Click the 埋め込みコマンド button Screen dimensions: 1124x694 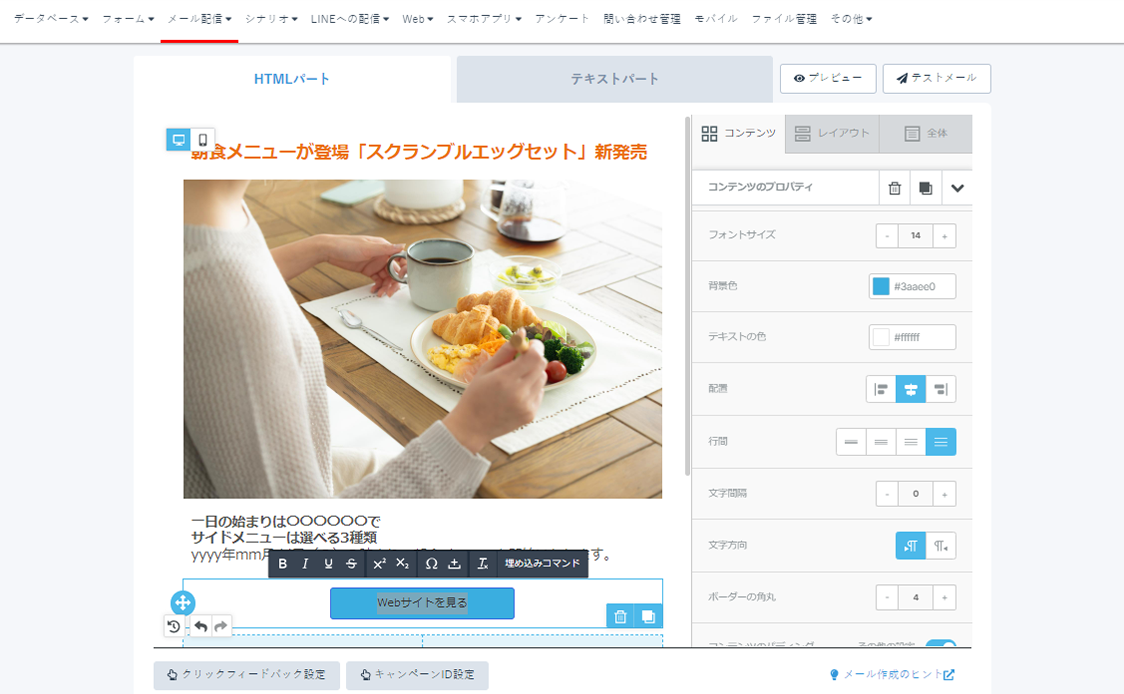coord(542,564)
